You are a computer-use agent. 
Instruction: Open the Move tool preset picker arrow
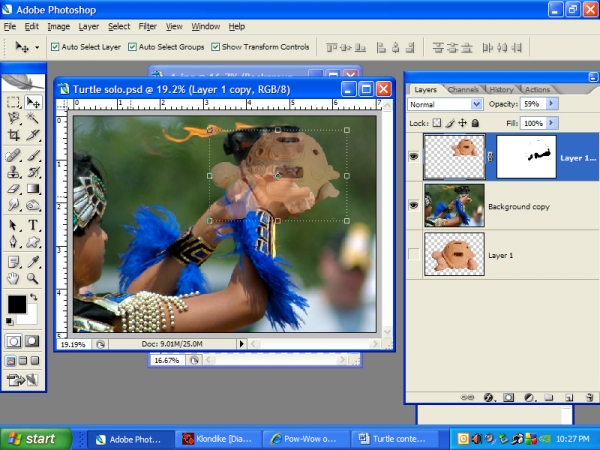(37, 47)
